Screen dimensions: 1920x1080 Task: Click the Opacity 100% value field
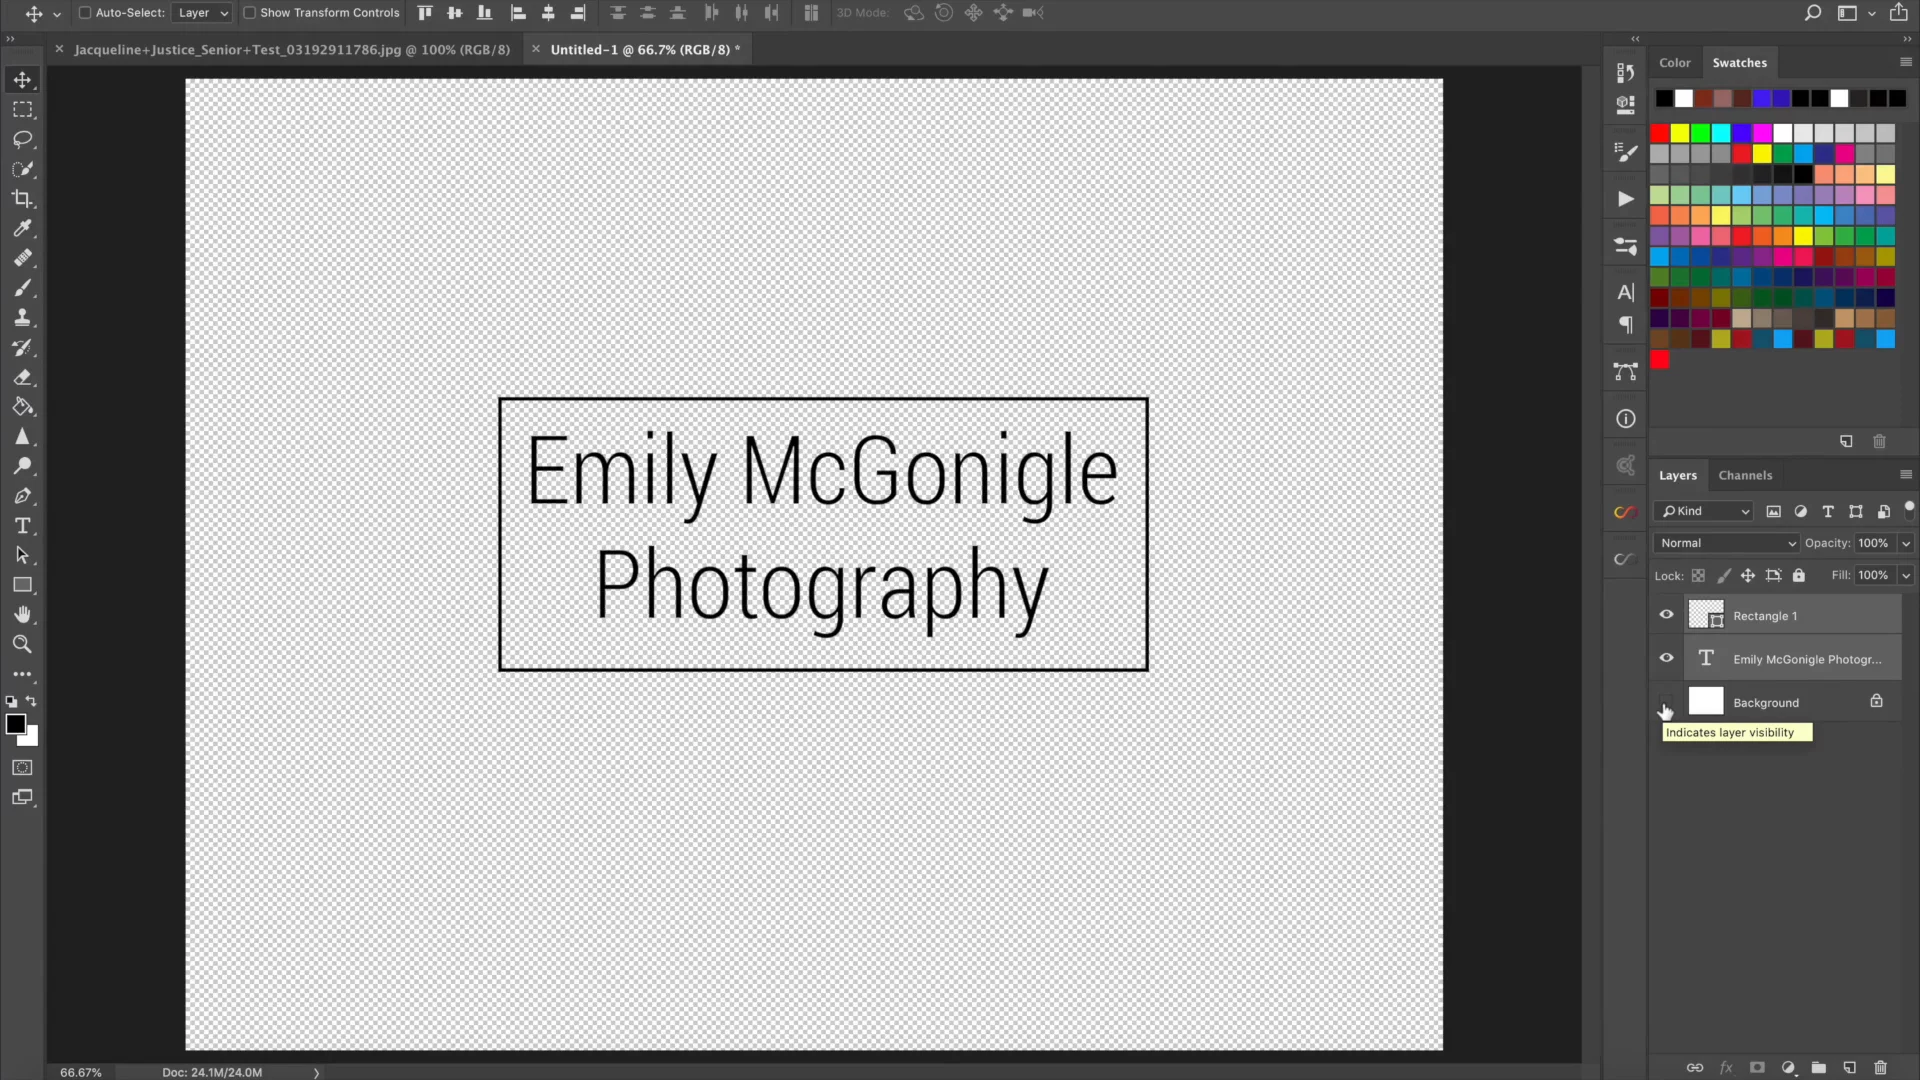(1875, 543)
